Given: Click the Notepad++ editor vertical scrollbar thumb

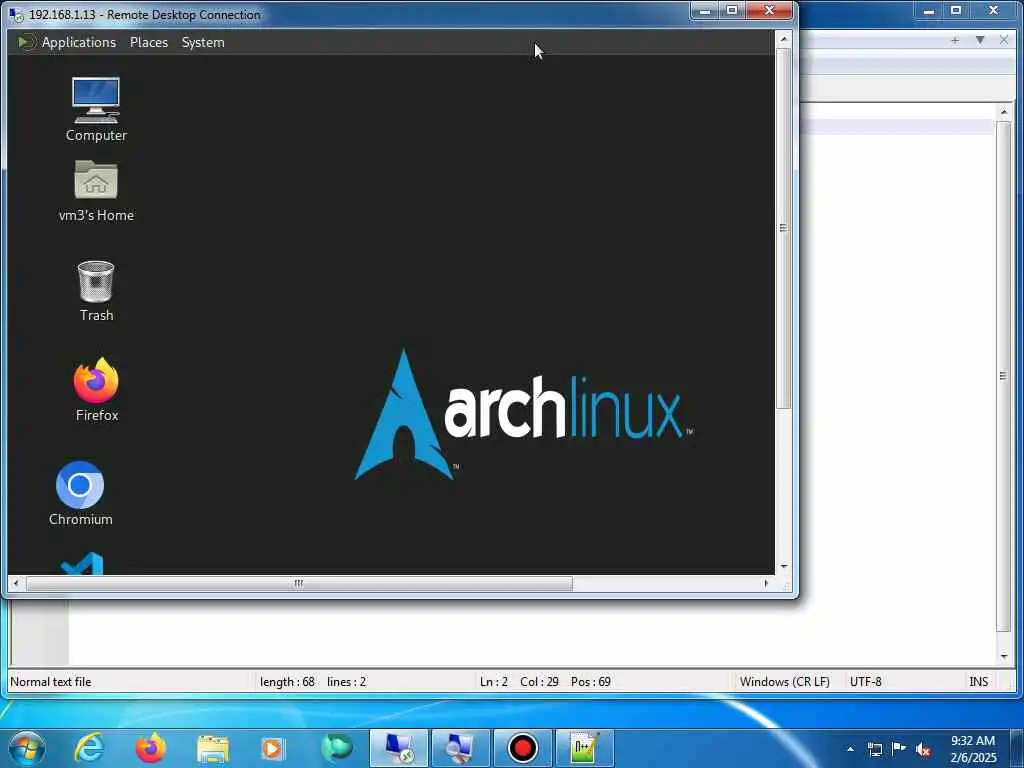Looking at the screenshot, I should (1004, 376).
